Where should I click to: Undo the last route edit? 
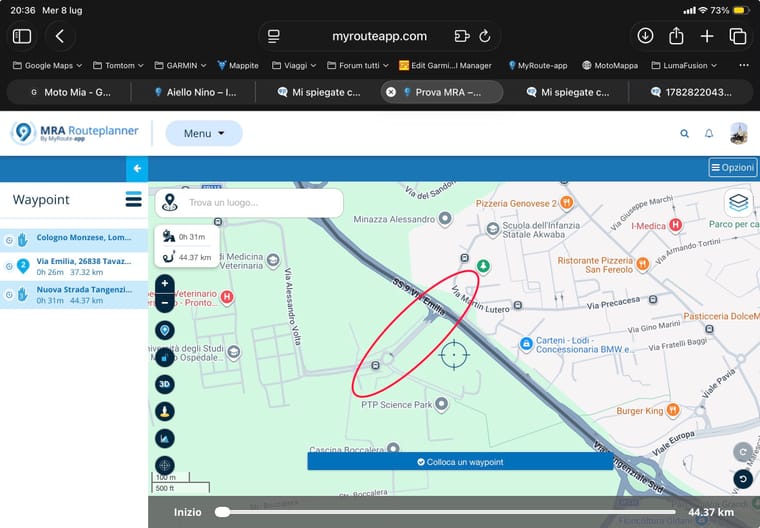coord(743,479)
